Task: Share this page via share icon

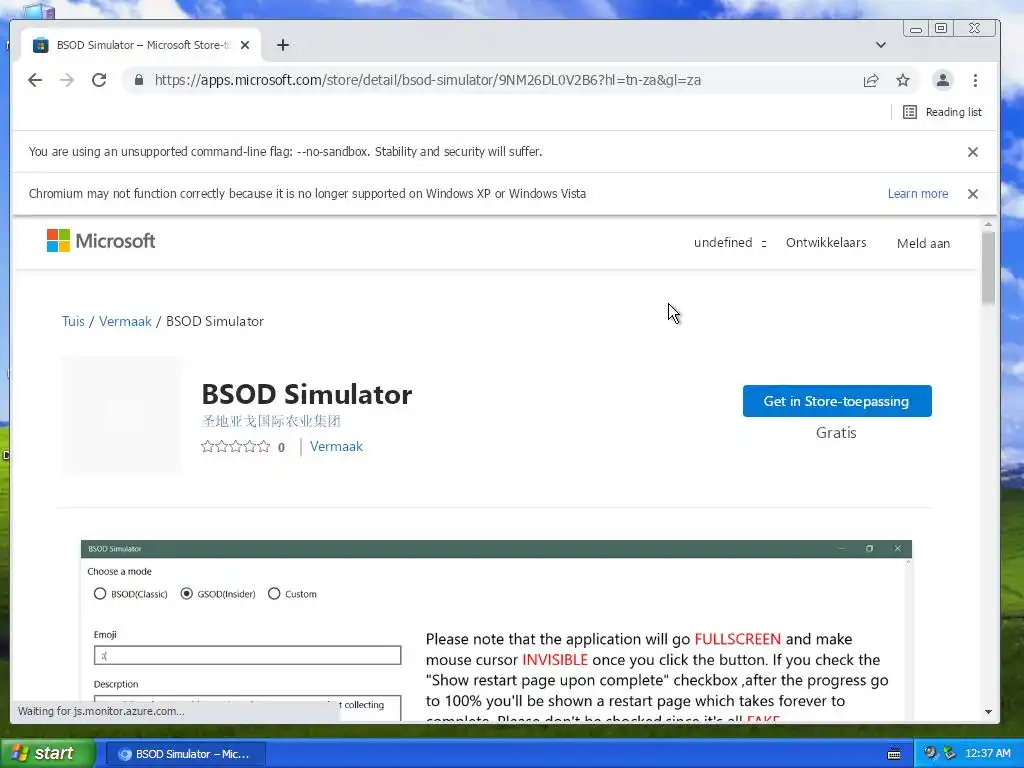Action: pos(871,80)
